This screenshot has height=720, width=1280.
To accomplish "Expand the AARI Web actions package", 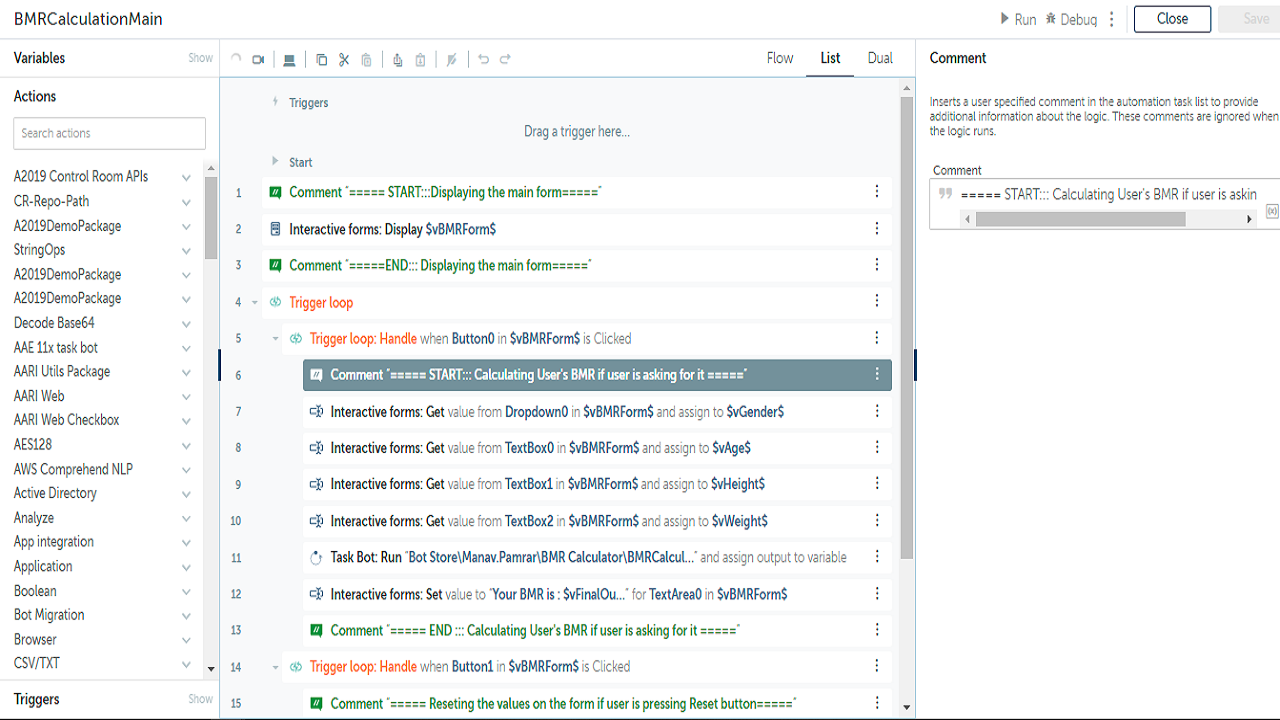I will click(x=186, y=397).
